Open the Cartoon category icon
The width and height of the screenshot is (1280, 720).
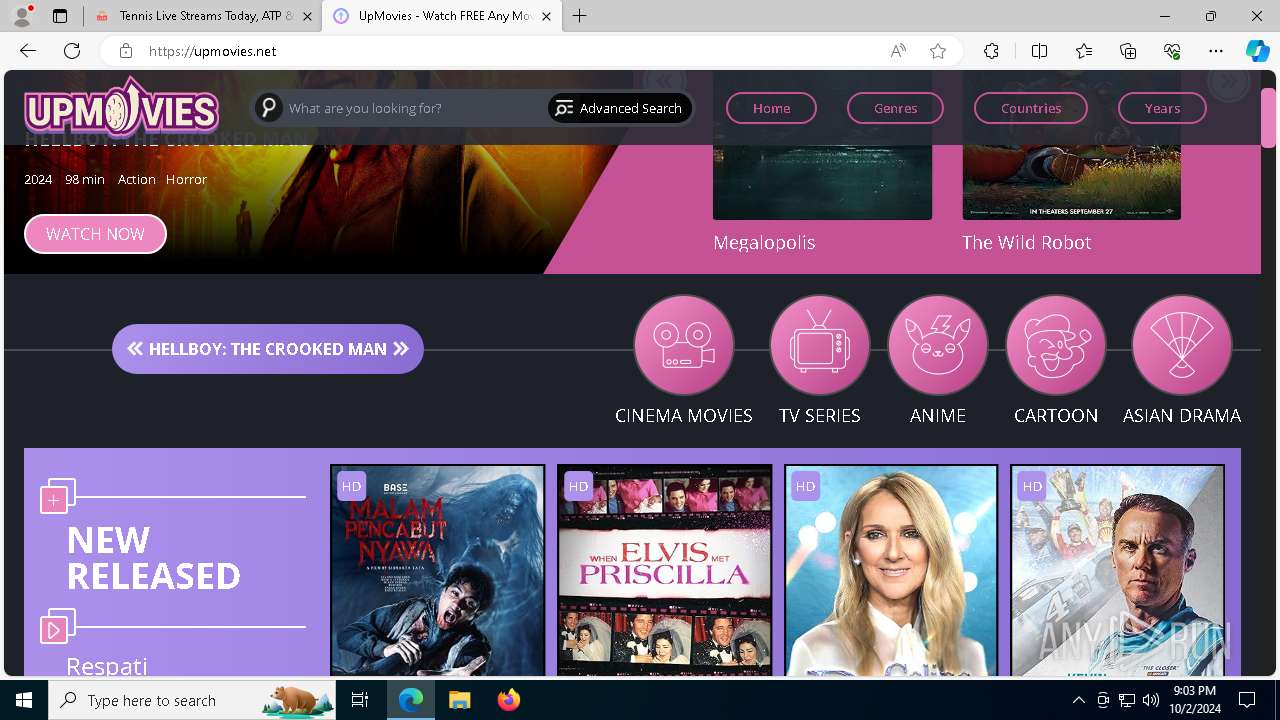tap(1056, 345)
